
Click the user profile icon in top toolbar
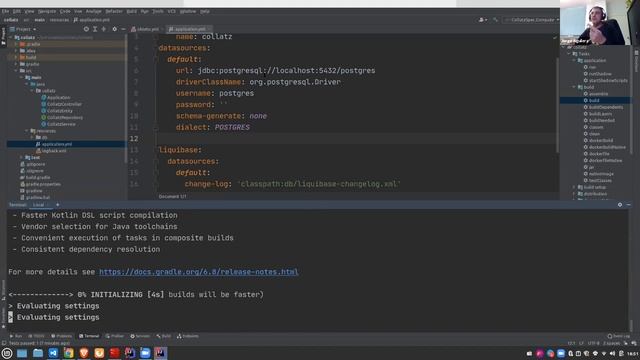(x=482, y=20)
